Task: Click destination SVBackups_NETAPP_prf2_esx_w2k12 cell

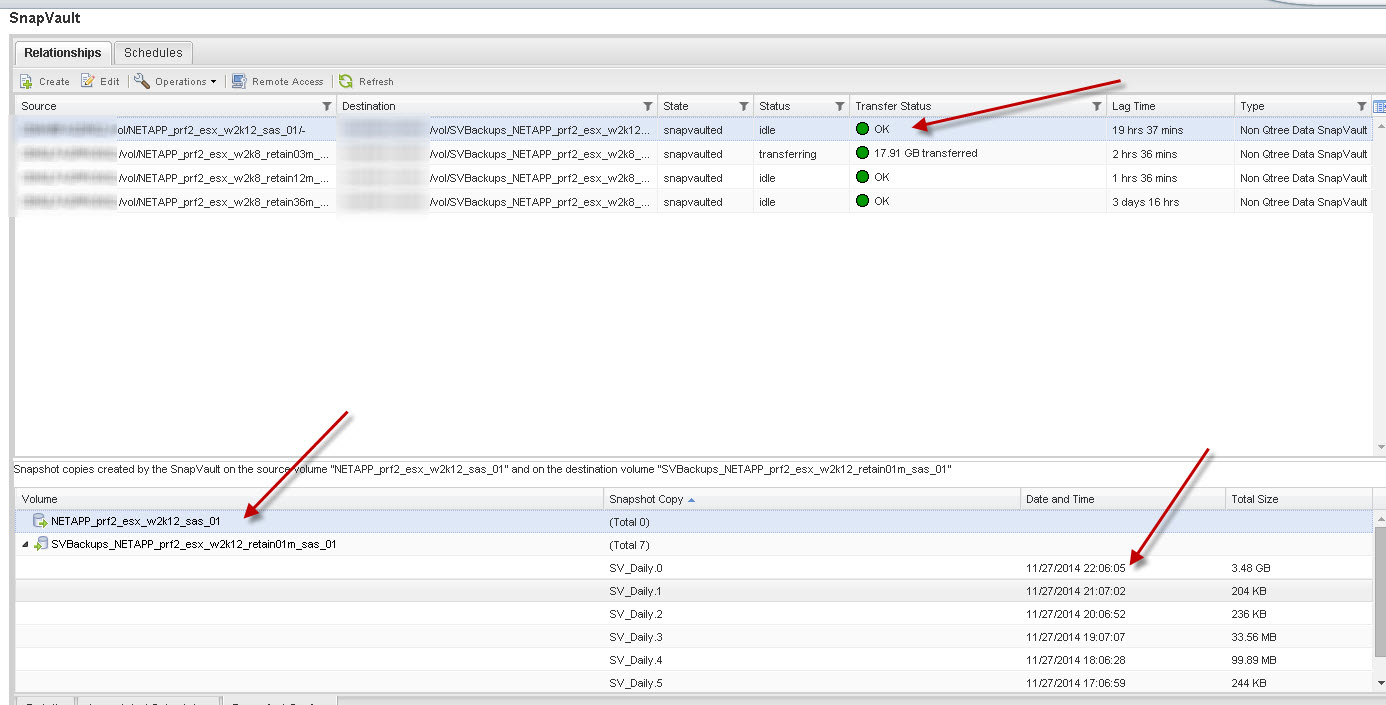Action: click(x=497, y=130)
